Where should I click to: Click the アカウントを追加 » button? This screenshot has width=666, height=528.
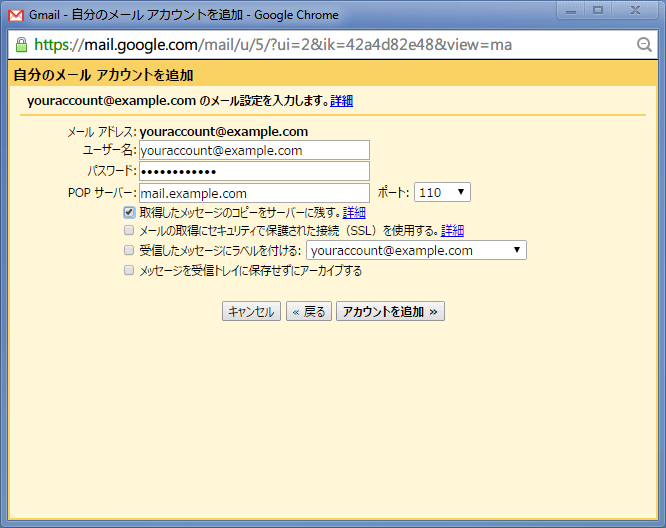(390, 312)
